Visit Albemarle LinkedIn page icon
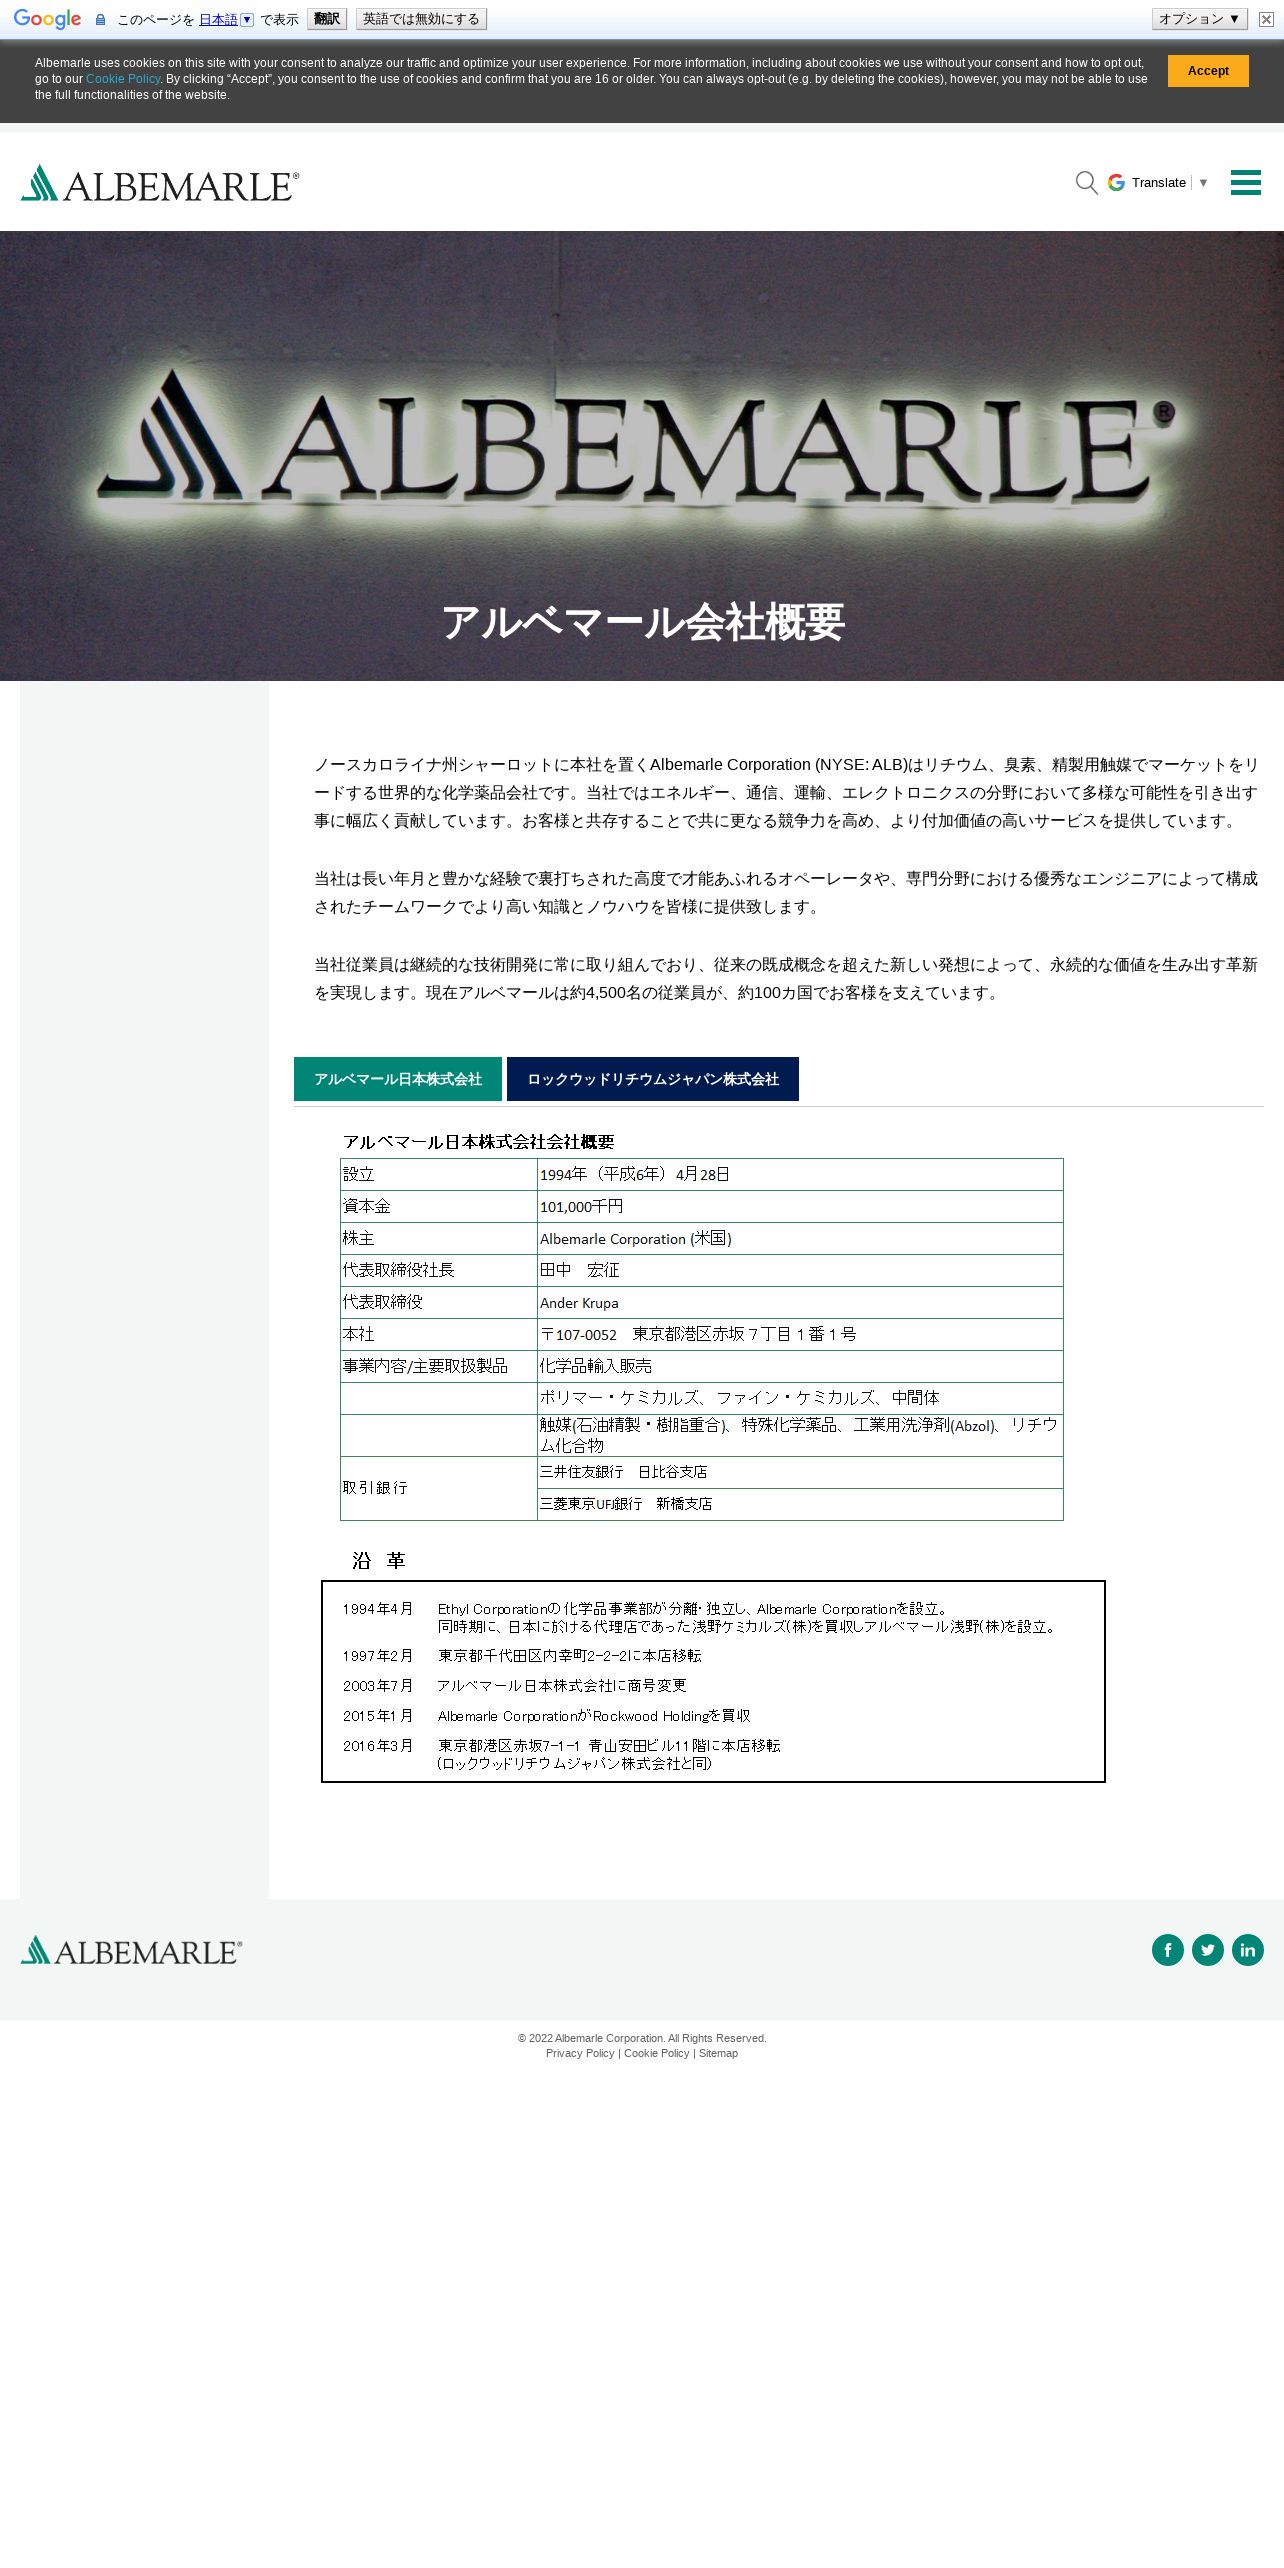The height and width of the screenshot is (2568, 1284). [1247, 1950]
